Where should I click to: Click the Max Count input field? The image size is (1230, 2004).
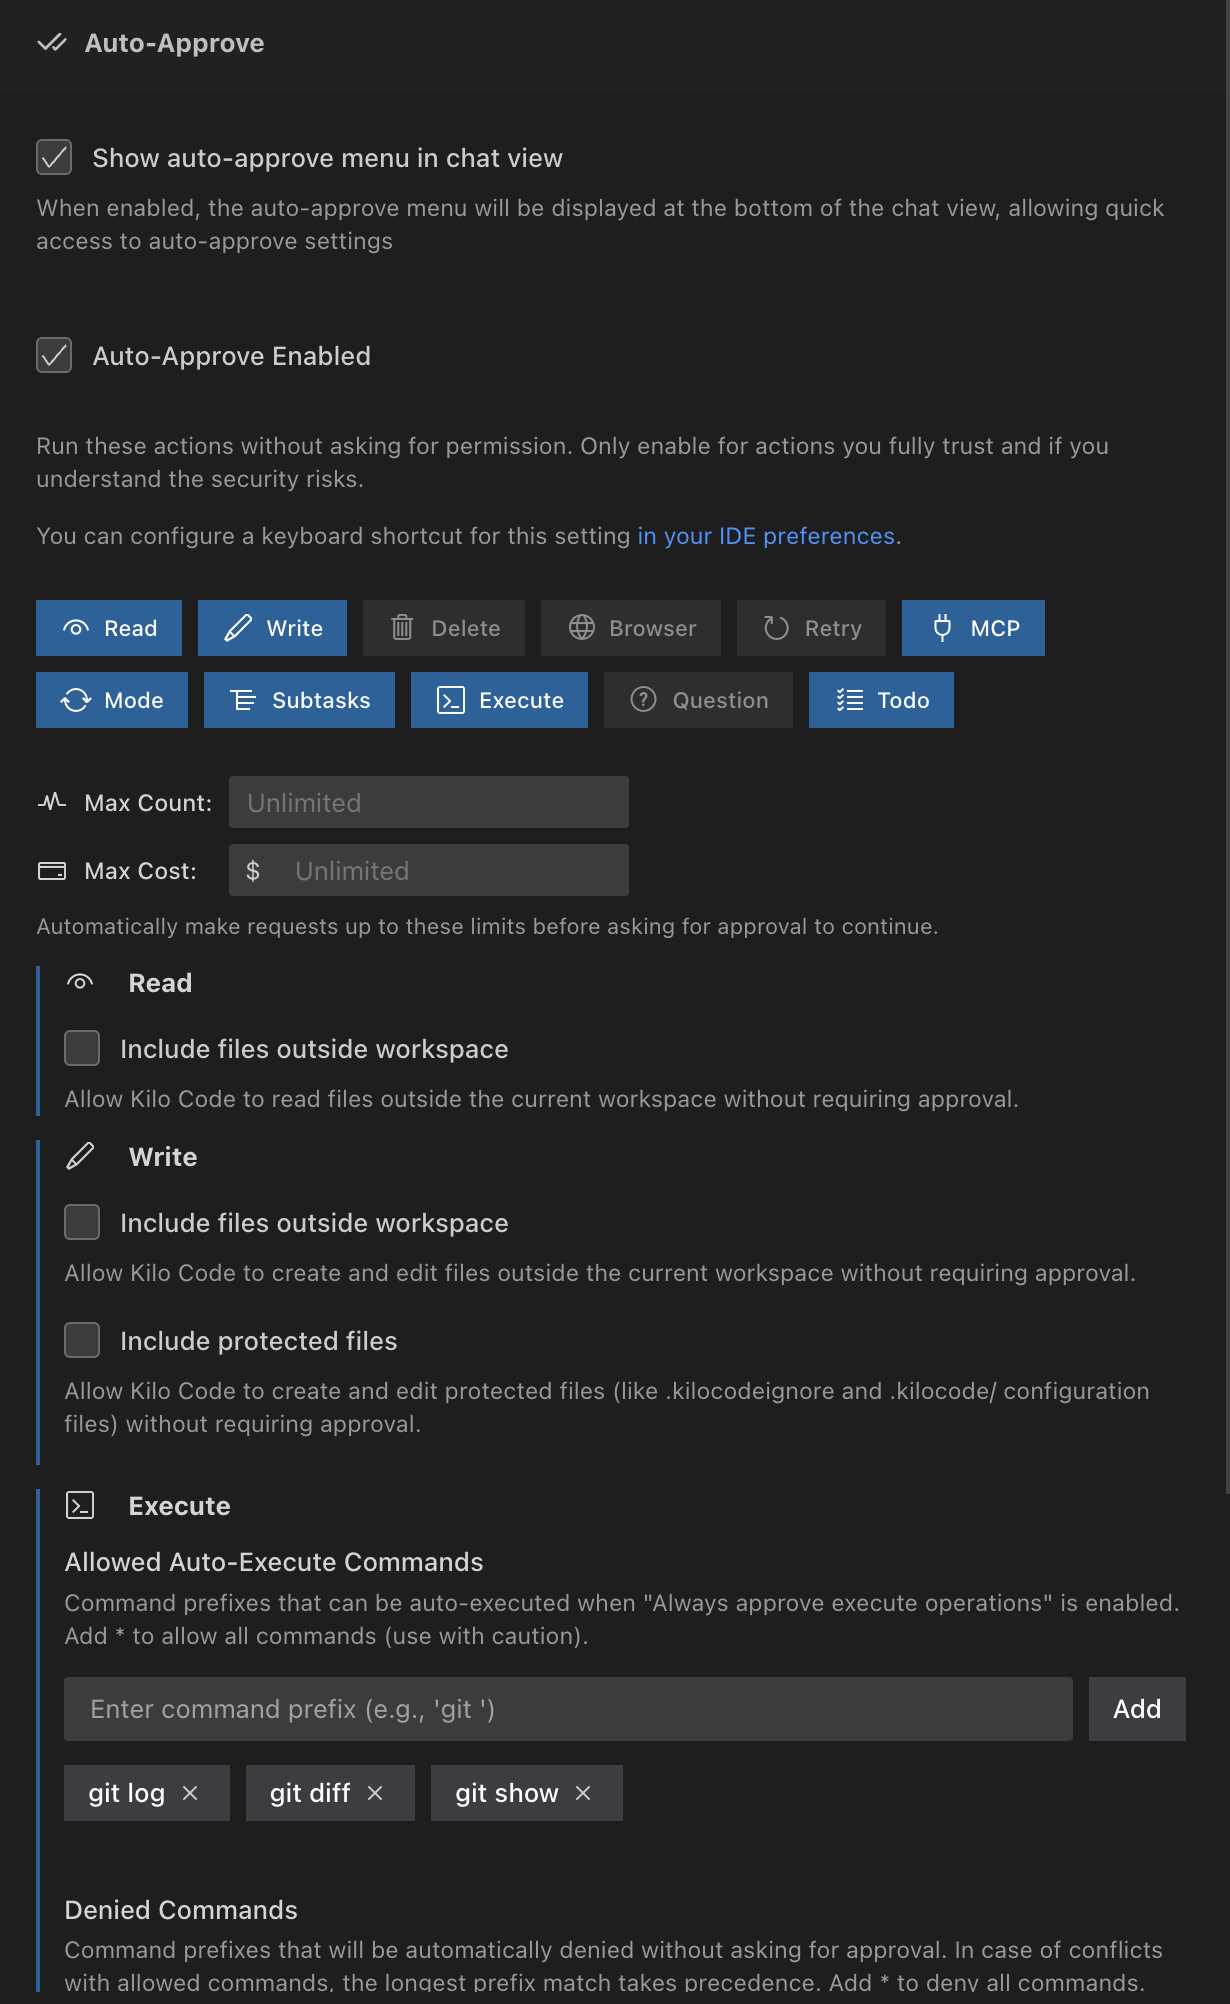point(428,803)
